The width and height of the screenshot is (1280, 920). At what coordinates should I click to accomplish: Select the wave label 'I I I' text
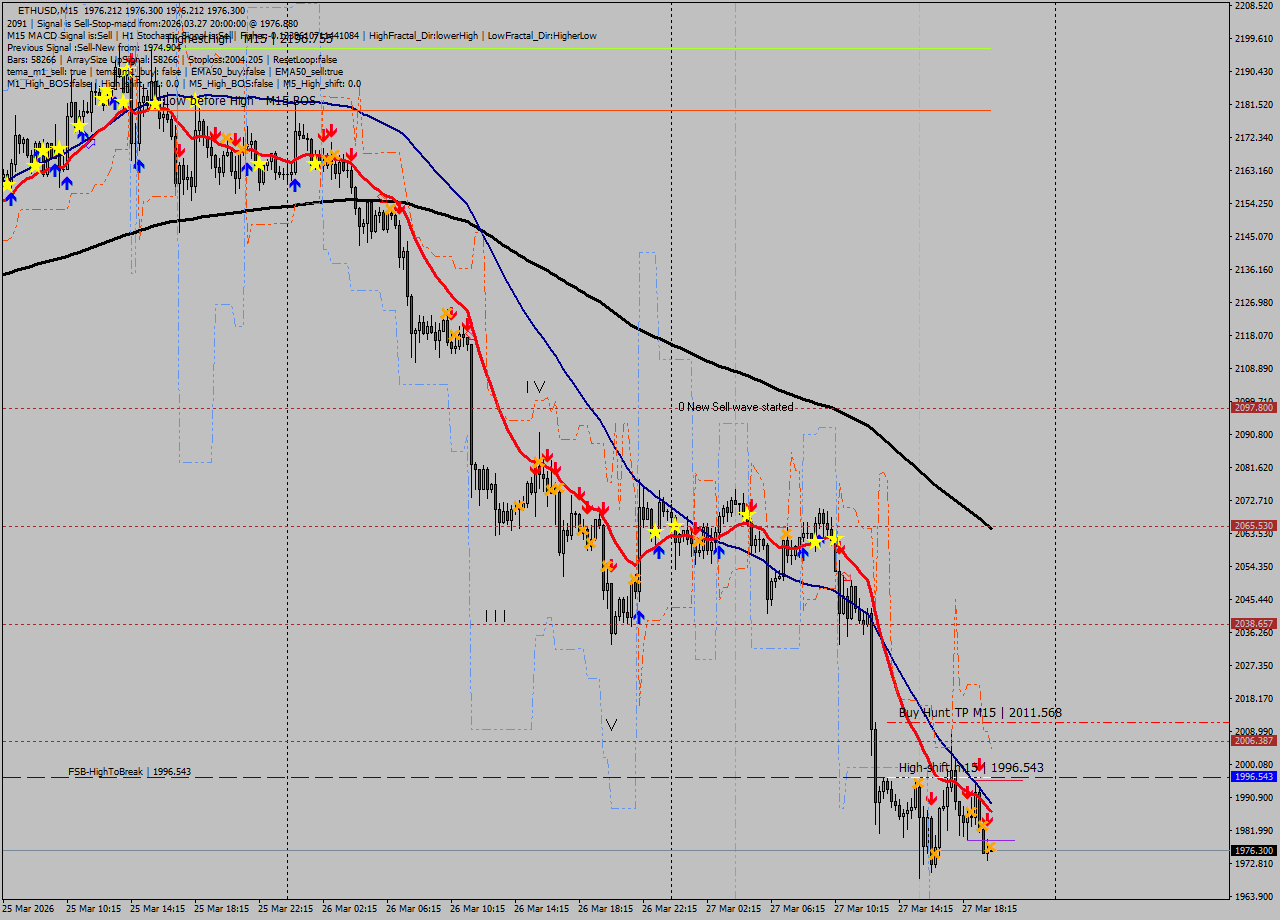click(495, 616)
